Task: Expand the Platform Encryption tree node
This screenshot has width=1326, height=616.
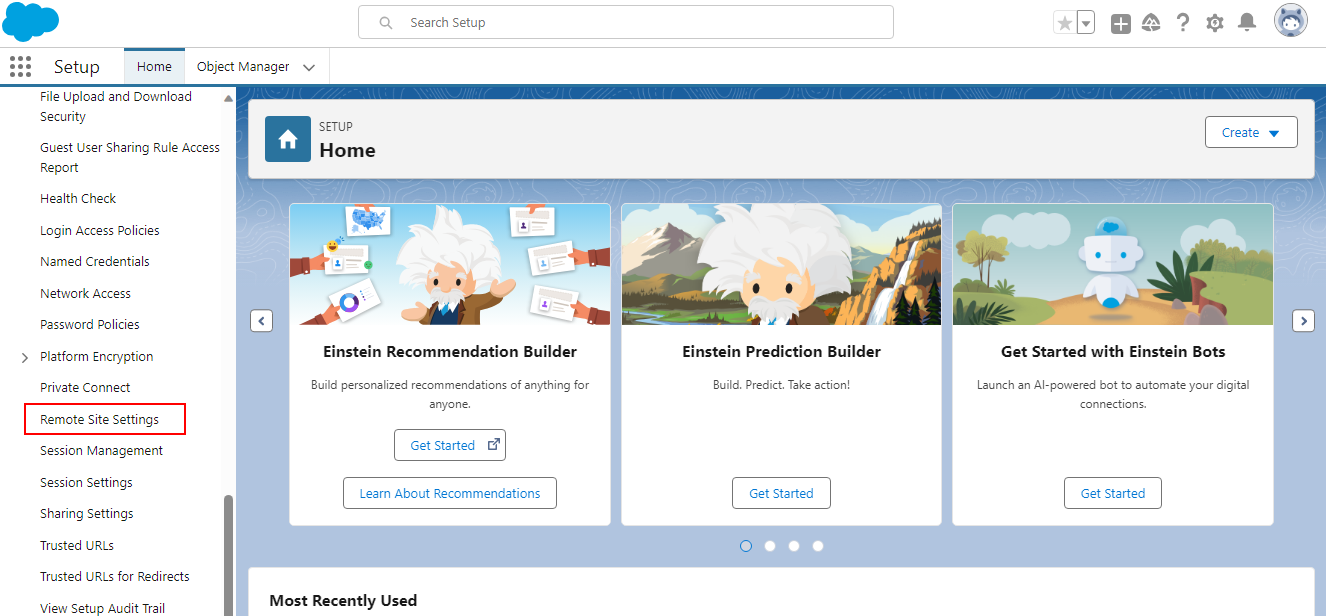Action: click(x=25, y=358)
